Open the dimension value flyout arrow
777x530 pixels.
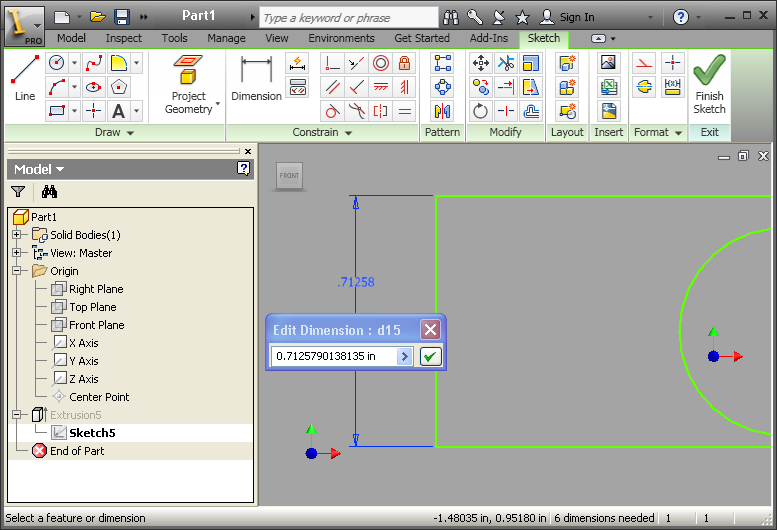[x=404, y=356]
